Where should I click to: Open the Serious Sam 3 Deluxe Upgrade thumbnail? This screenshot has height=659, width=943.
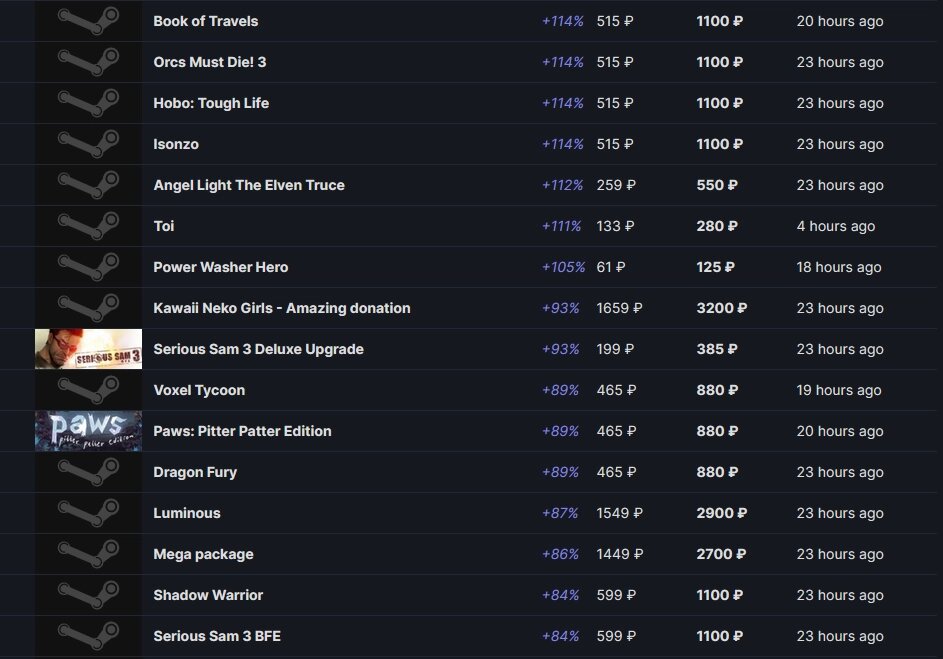88,349
